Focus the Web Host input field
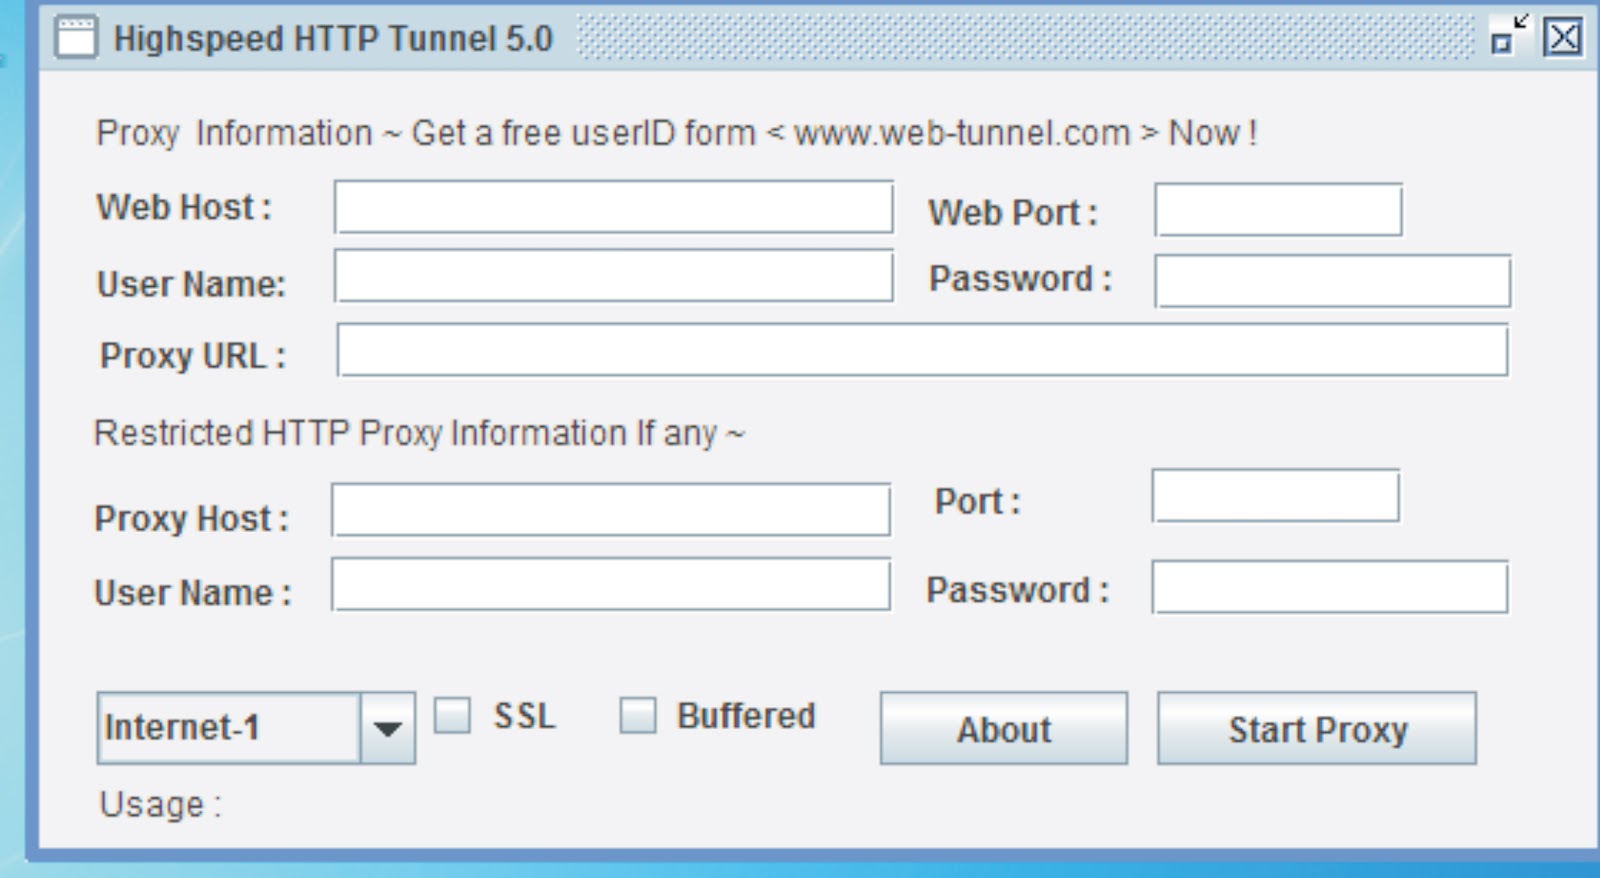Image resolution: width=1600 pixels, height=878 pixels. coord(613,207)
